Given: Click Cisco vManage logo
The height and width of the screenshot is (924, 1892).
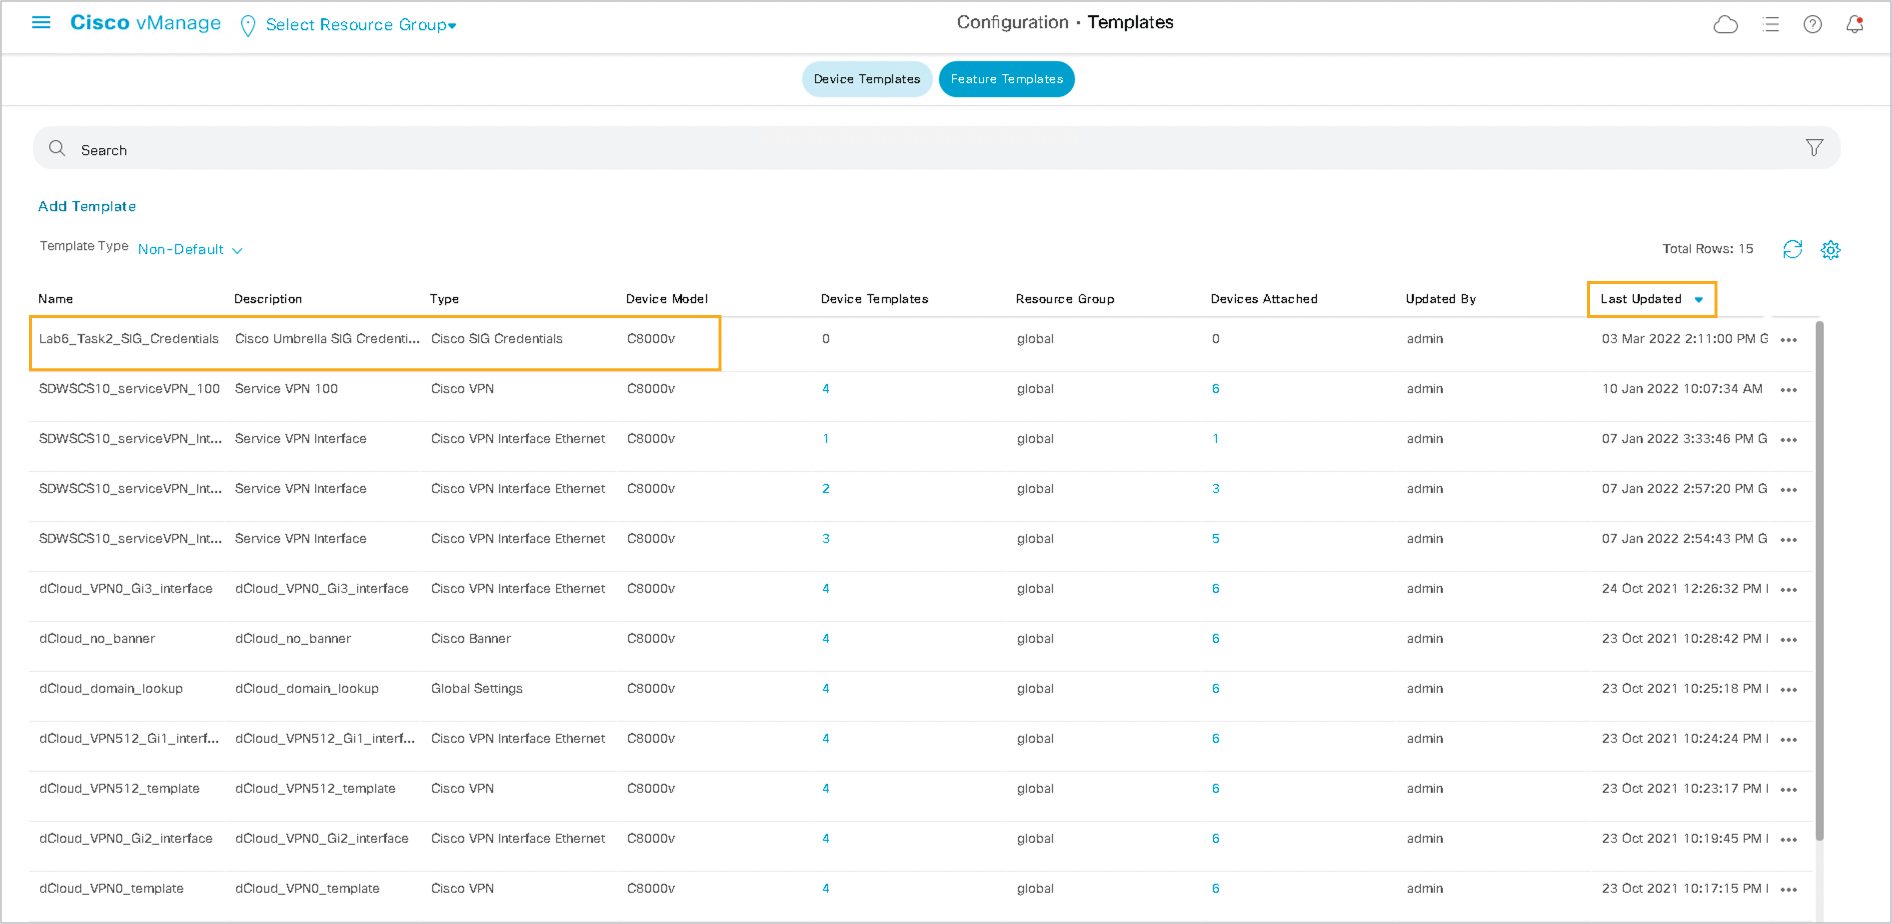Looking at the screenshot, I should (x=145, y=23).
